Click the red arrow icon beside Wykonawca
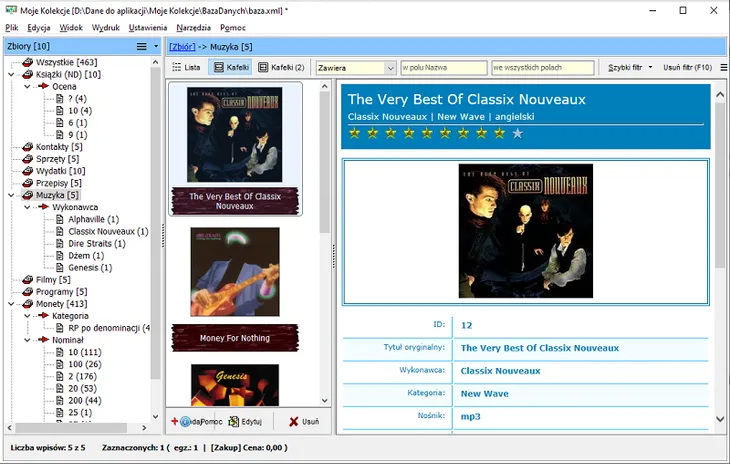 (44, 207)
